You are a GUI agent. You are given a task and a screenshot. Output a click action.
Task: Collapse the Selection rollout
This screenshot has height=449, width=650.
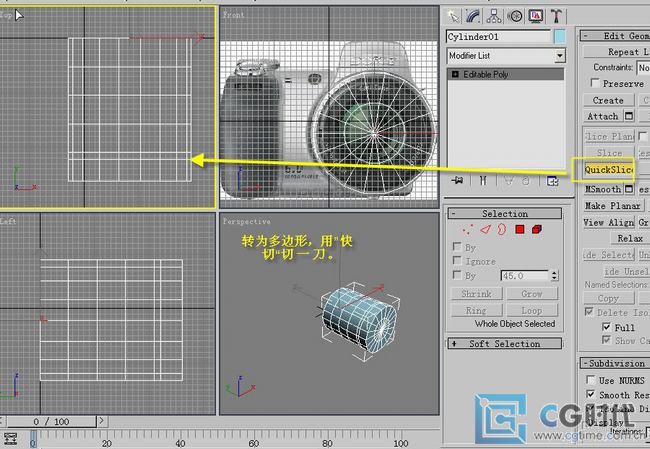point(504,214)
